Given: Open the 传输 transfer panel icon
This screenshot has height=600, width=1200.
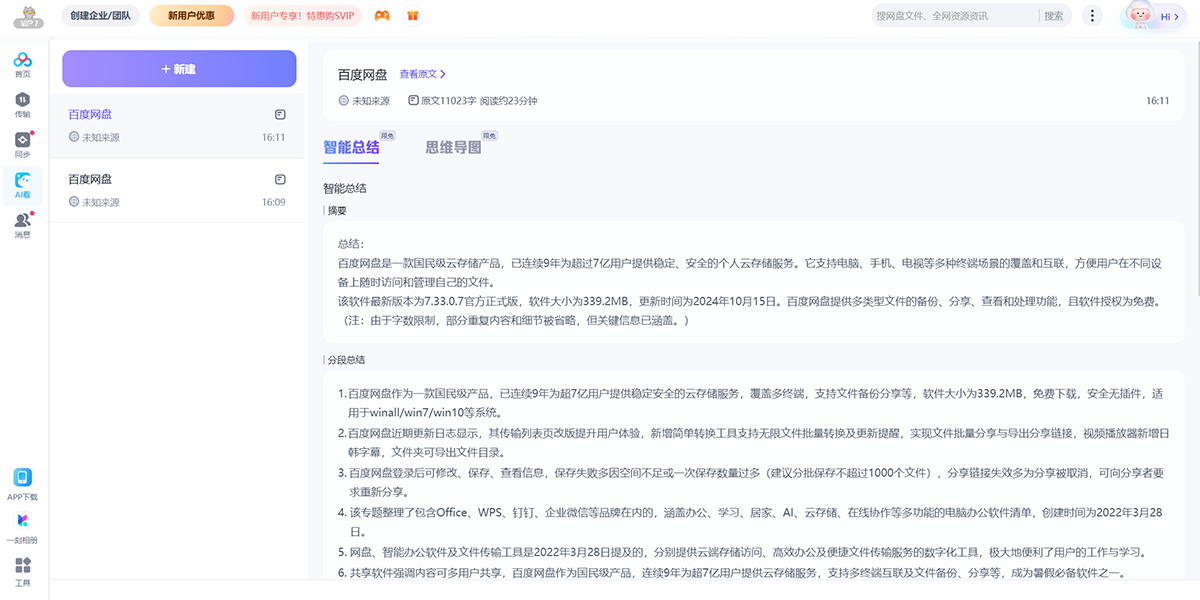Looking at the screenshot, I should pyautogui.click(x=22, y=104).
